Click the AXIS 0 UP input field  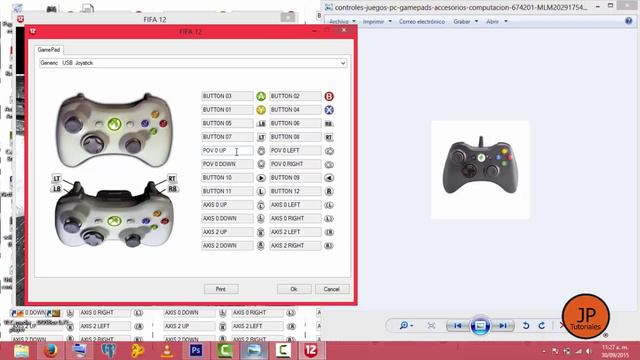(x=227, y=205)
